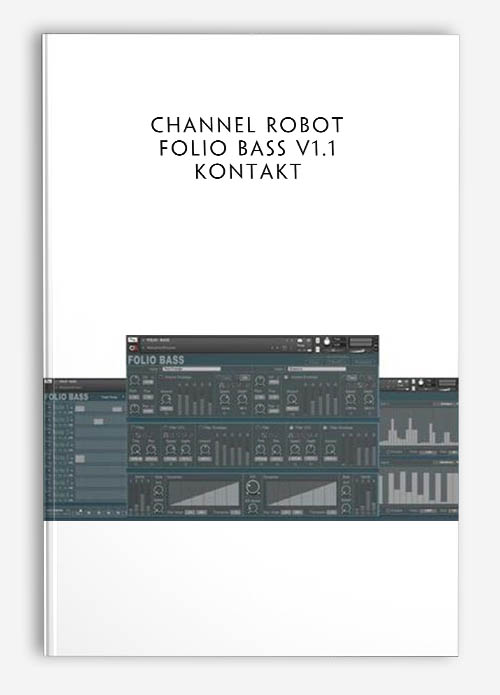Click the "CHANNEL ROBOT" heading text on the cover

pos(247,125)
